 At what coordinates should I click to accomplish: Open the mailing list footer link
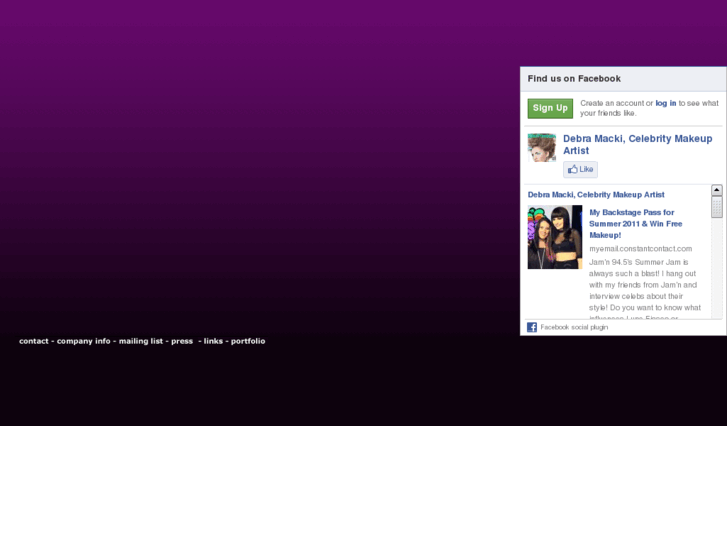tap(140, 341)
